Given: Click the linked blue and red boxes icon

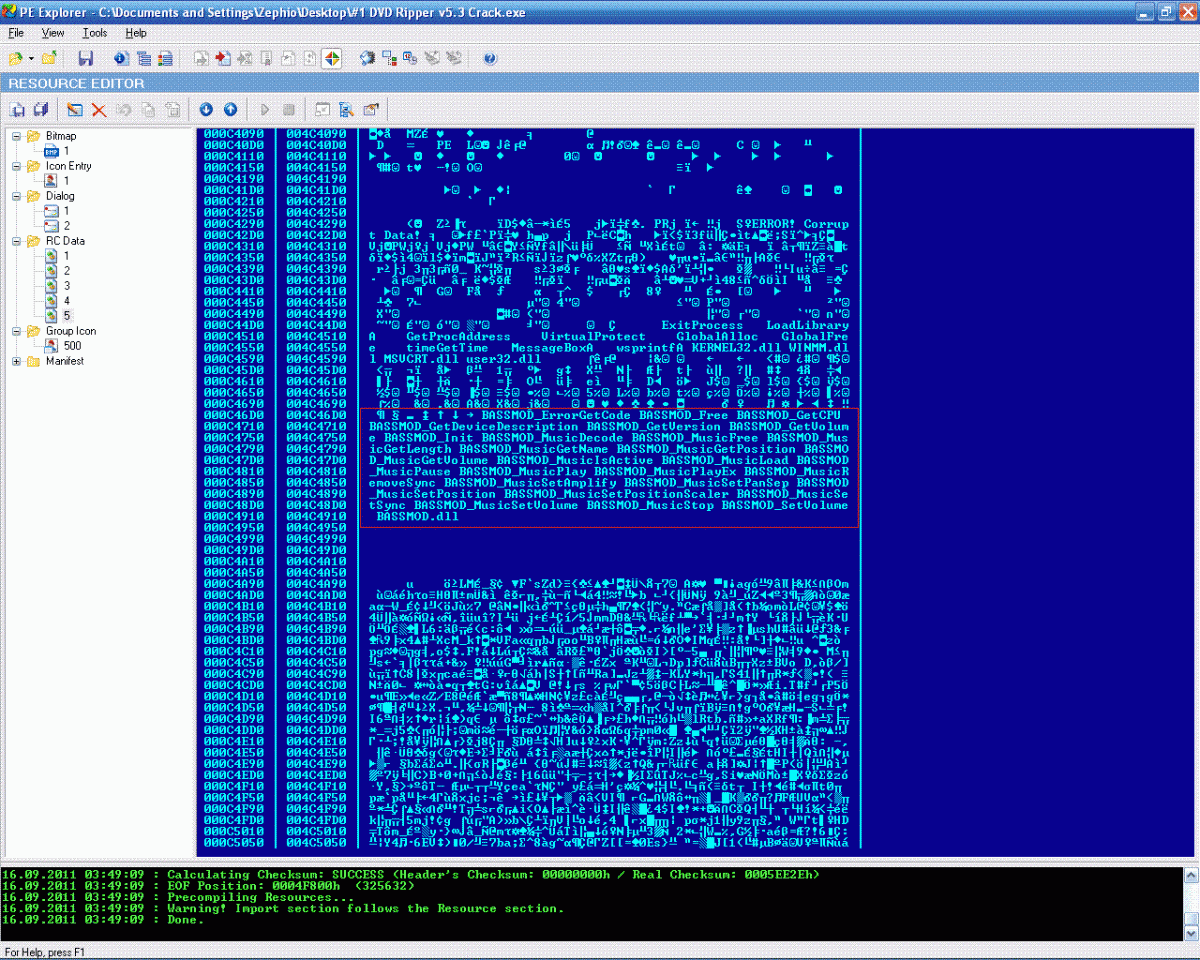Looking at the screenshot, I should pos(389,58).
